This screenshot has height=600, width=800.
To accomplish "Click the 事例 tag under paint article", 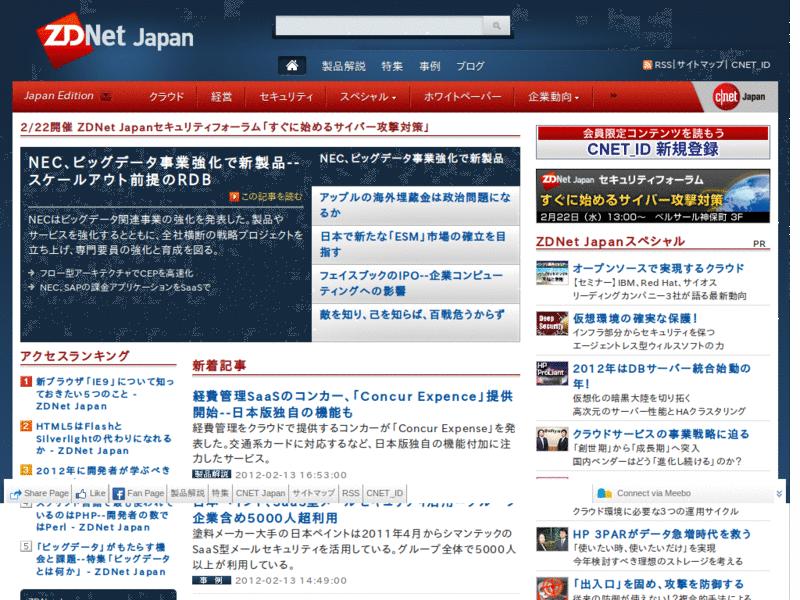I will point(211,580).
